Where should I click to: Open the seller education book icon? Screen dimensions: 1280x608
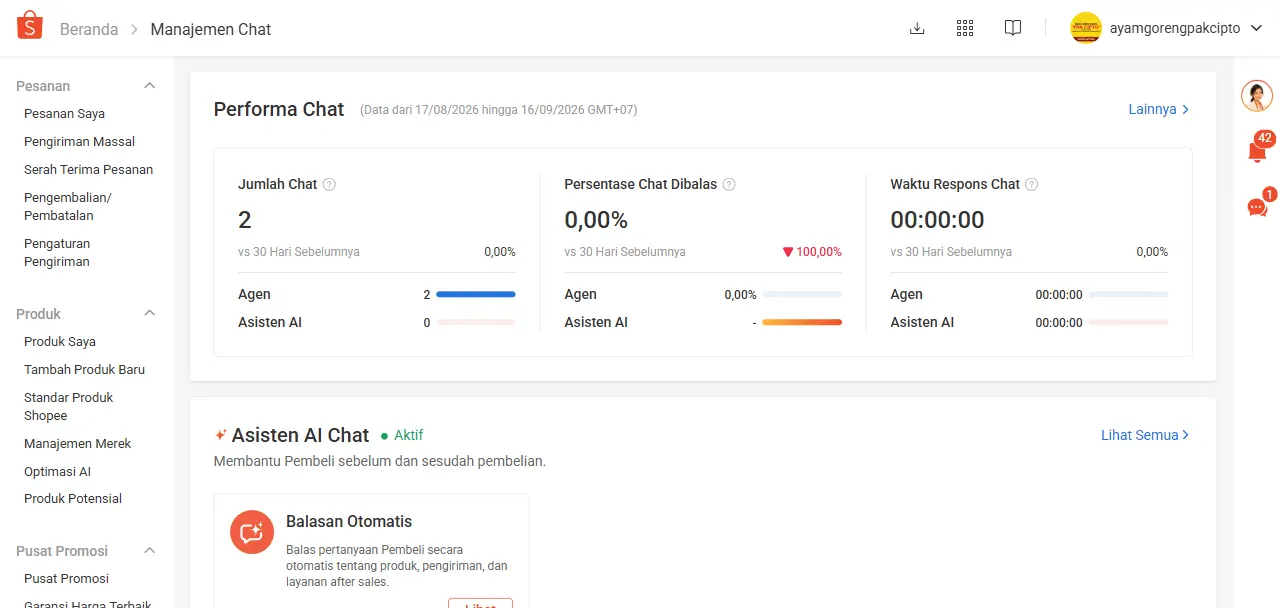pyautogui.click(x=1013, y=28)
